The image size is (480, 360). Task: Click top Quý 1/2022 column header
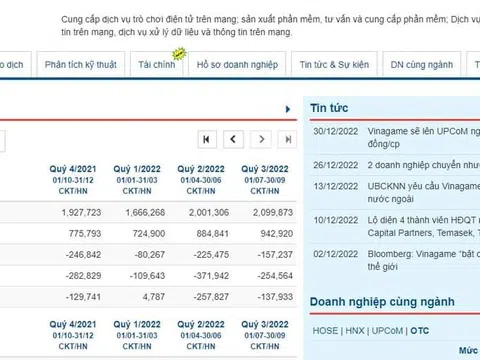tap(137, 179)
